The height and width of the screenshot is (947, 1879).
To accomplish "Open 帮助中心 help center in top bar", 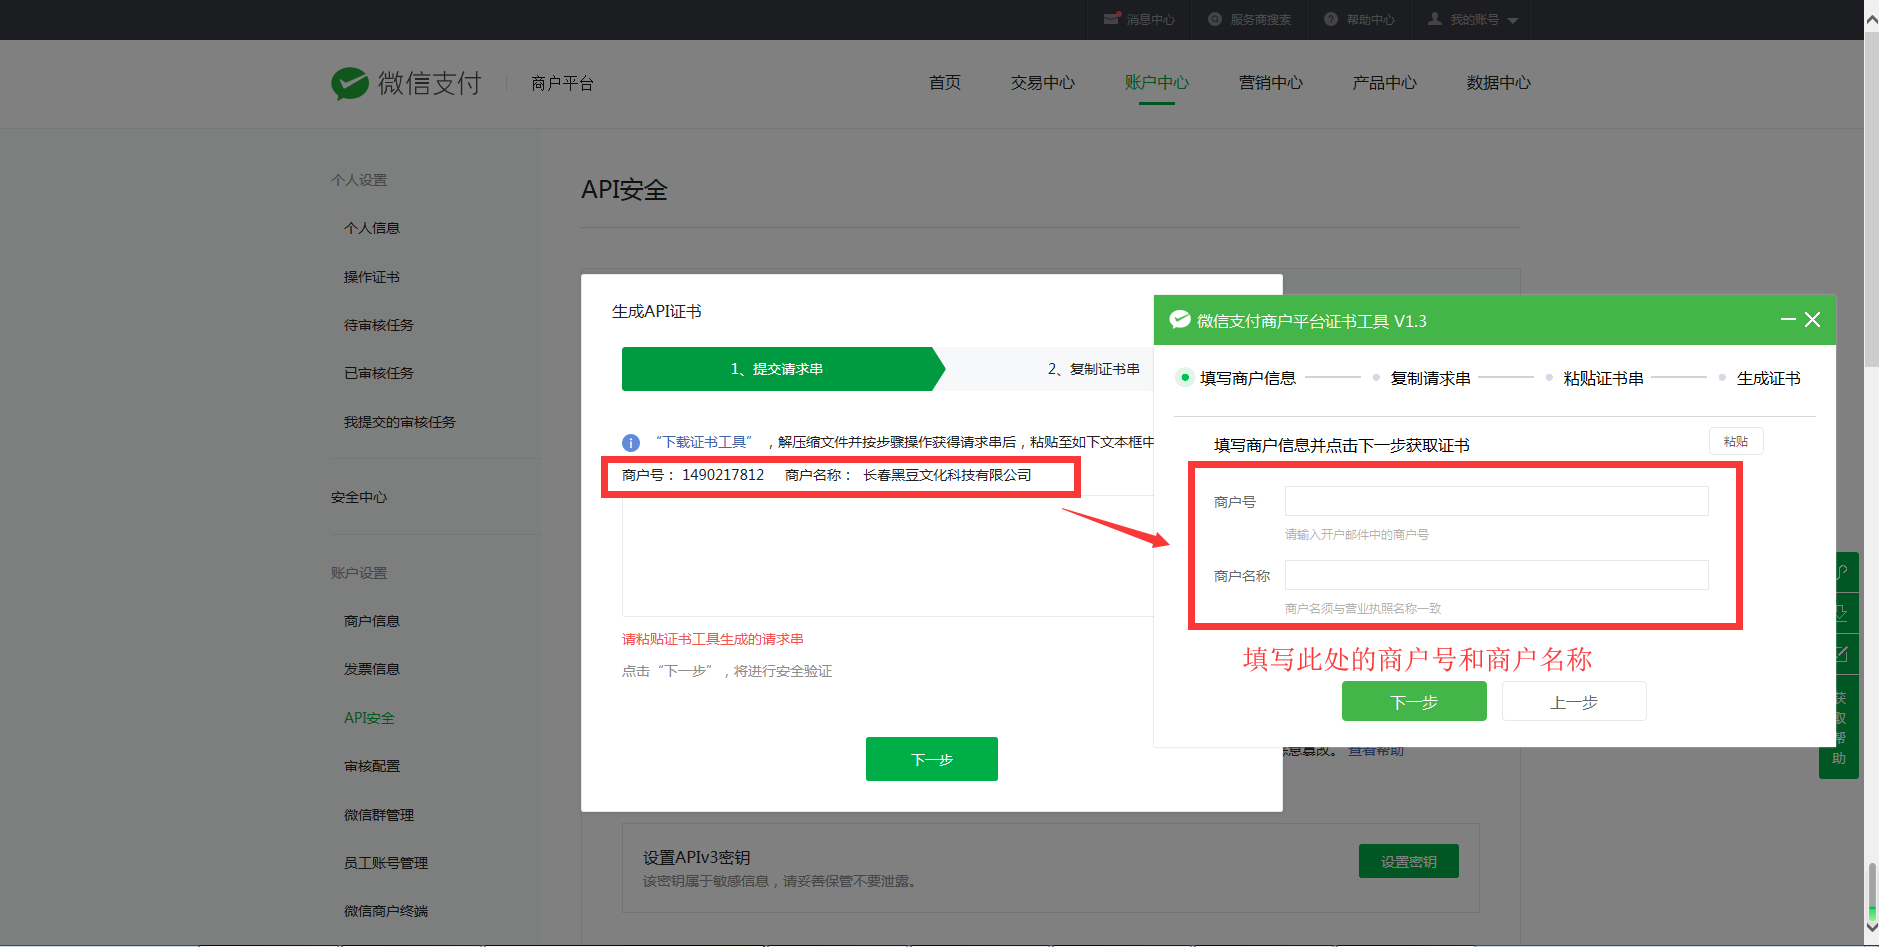I will coord(1359,19).
